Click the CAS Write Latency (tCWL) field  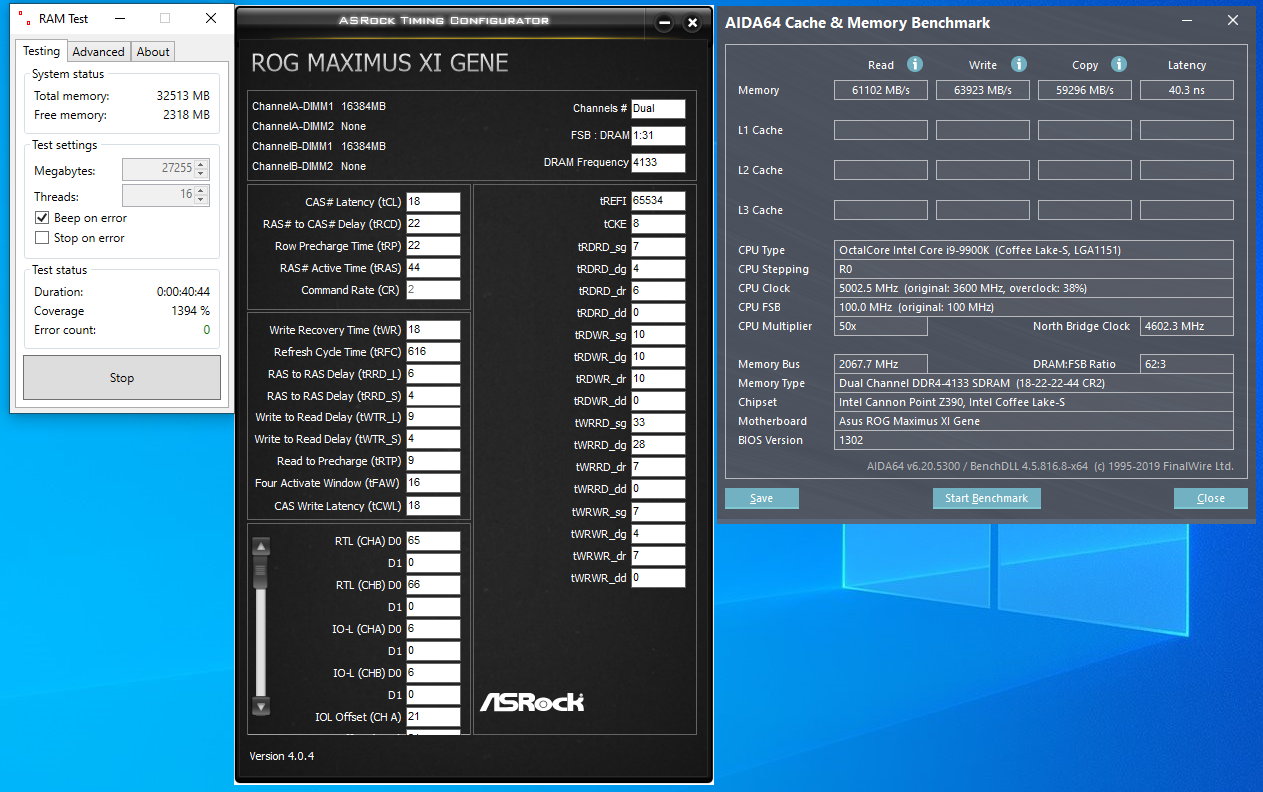(x=433, y=506)
